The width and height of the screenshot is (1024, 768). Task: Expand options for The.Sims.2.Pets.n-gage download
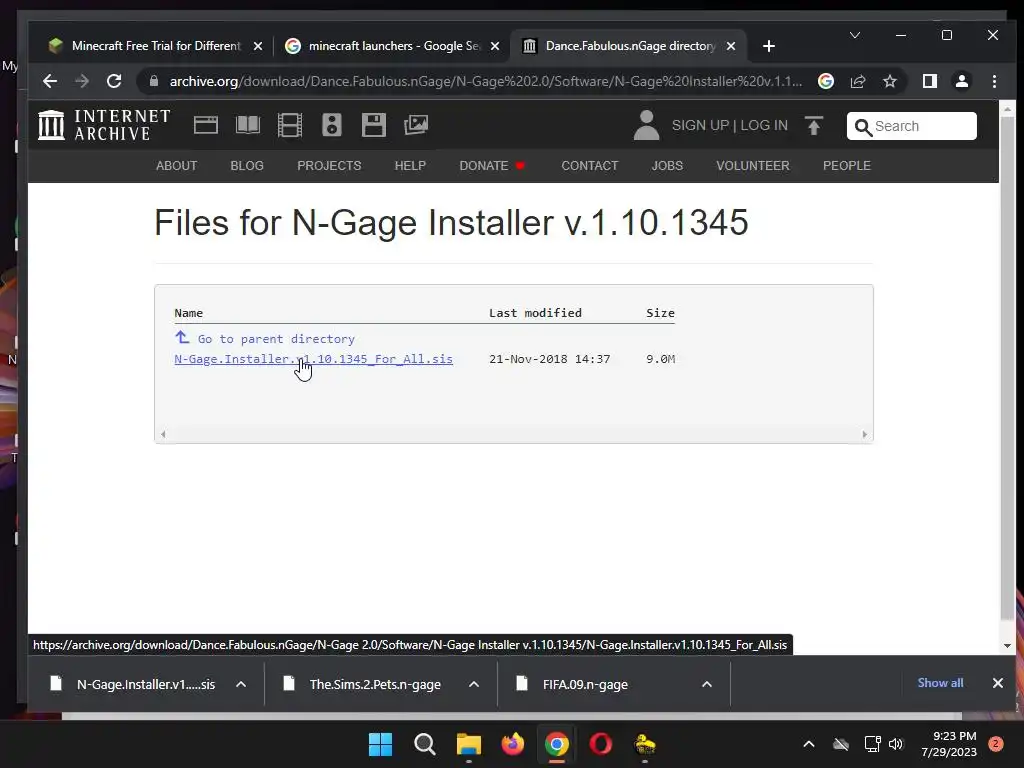(474, 684)
